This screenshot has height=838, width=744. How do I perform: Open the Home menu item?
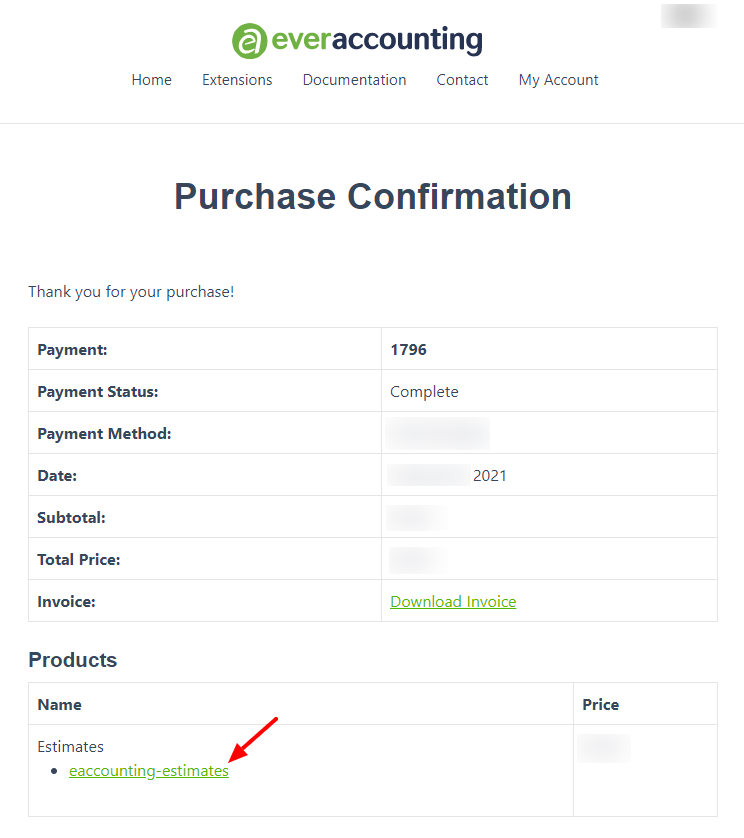(152, 80)
